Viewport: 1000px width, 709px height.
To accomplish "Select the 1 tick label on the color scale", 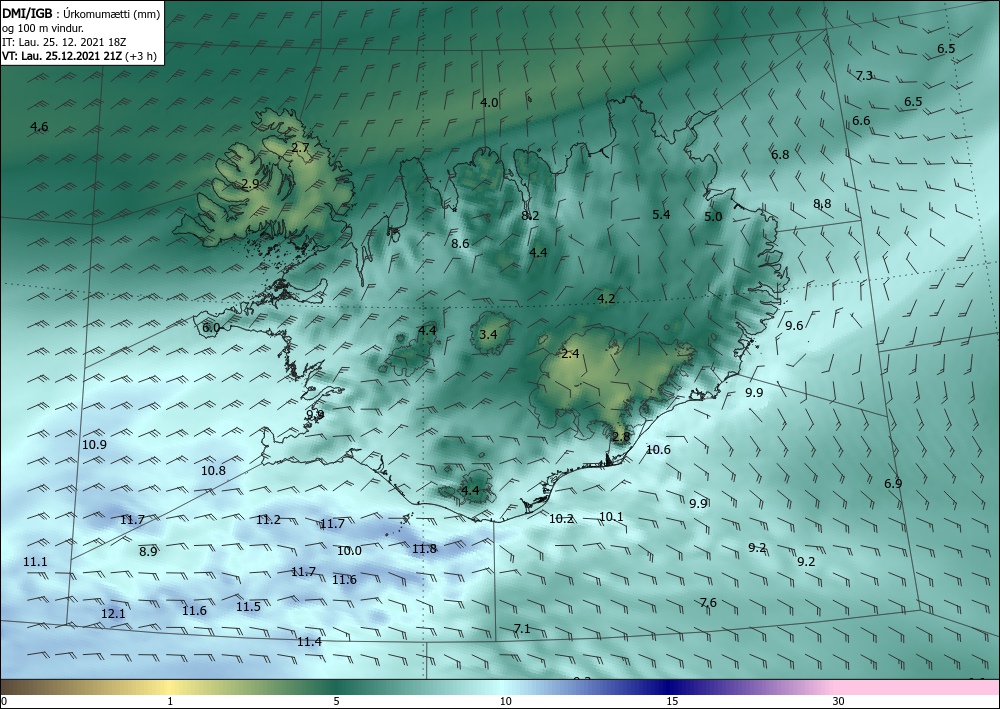I will [170, 701].
